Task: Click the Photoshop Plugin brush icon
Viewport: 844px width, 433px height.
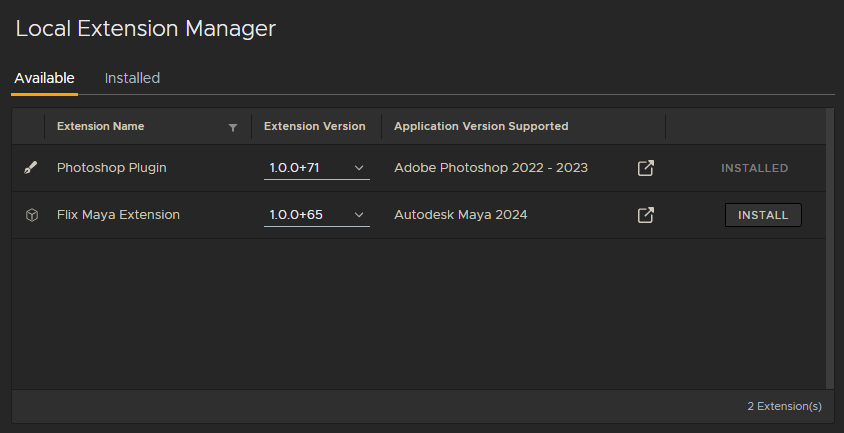Action: click(x=31, y=168)
